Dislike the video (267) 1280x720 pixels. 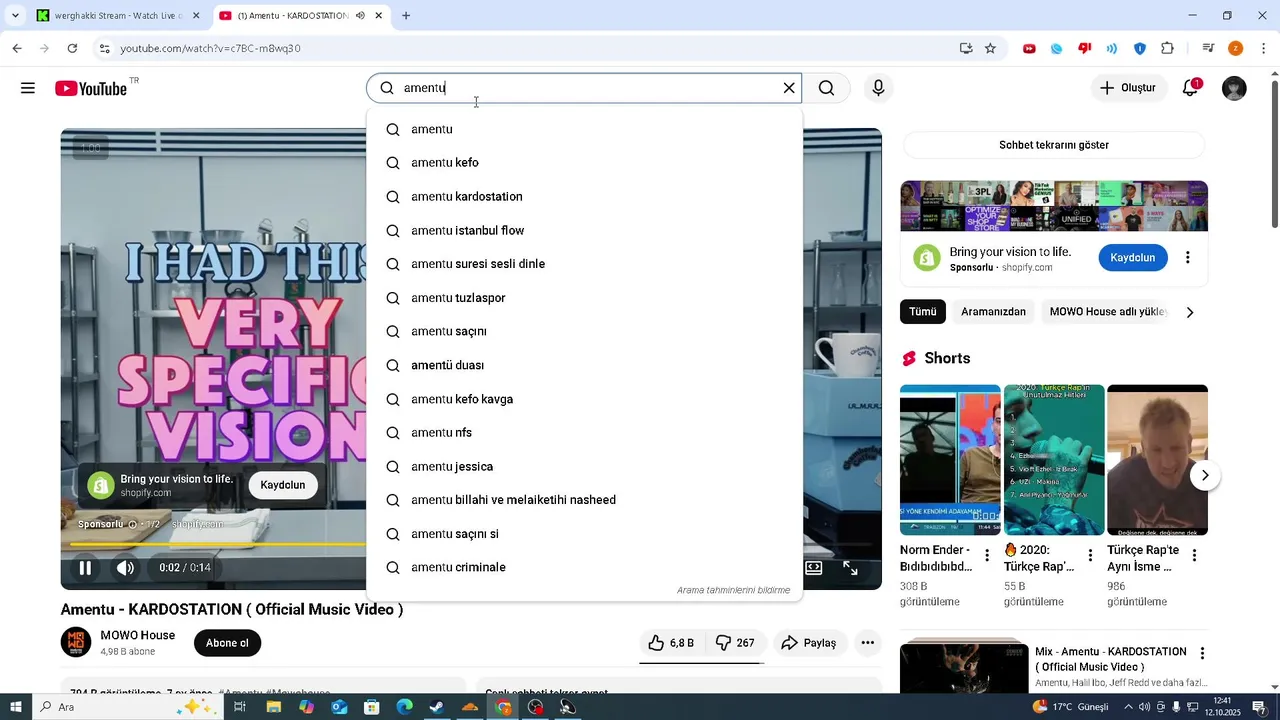(x=735, y=643)
